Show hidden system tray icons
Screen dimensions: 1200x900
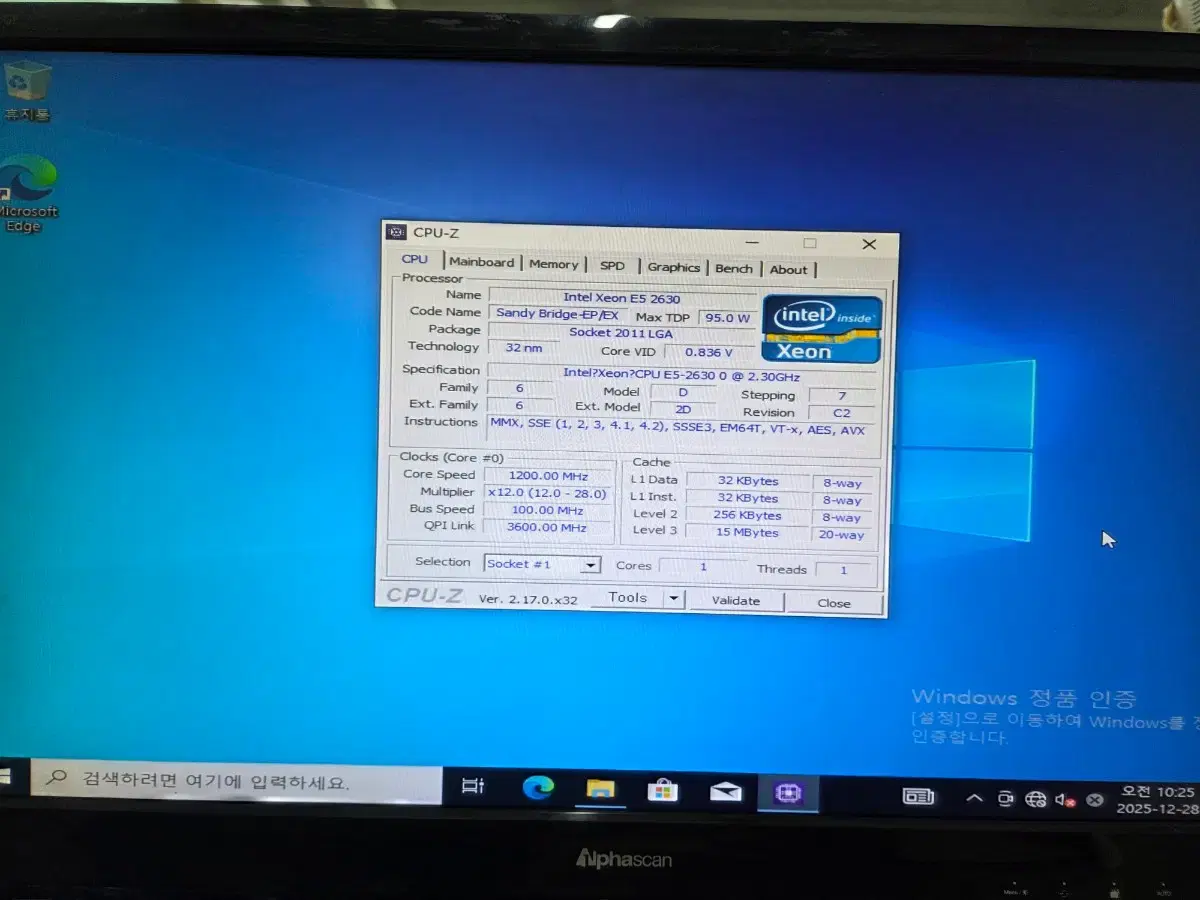pos(973,798)
